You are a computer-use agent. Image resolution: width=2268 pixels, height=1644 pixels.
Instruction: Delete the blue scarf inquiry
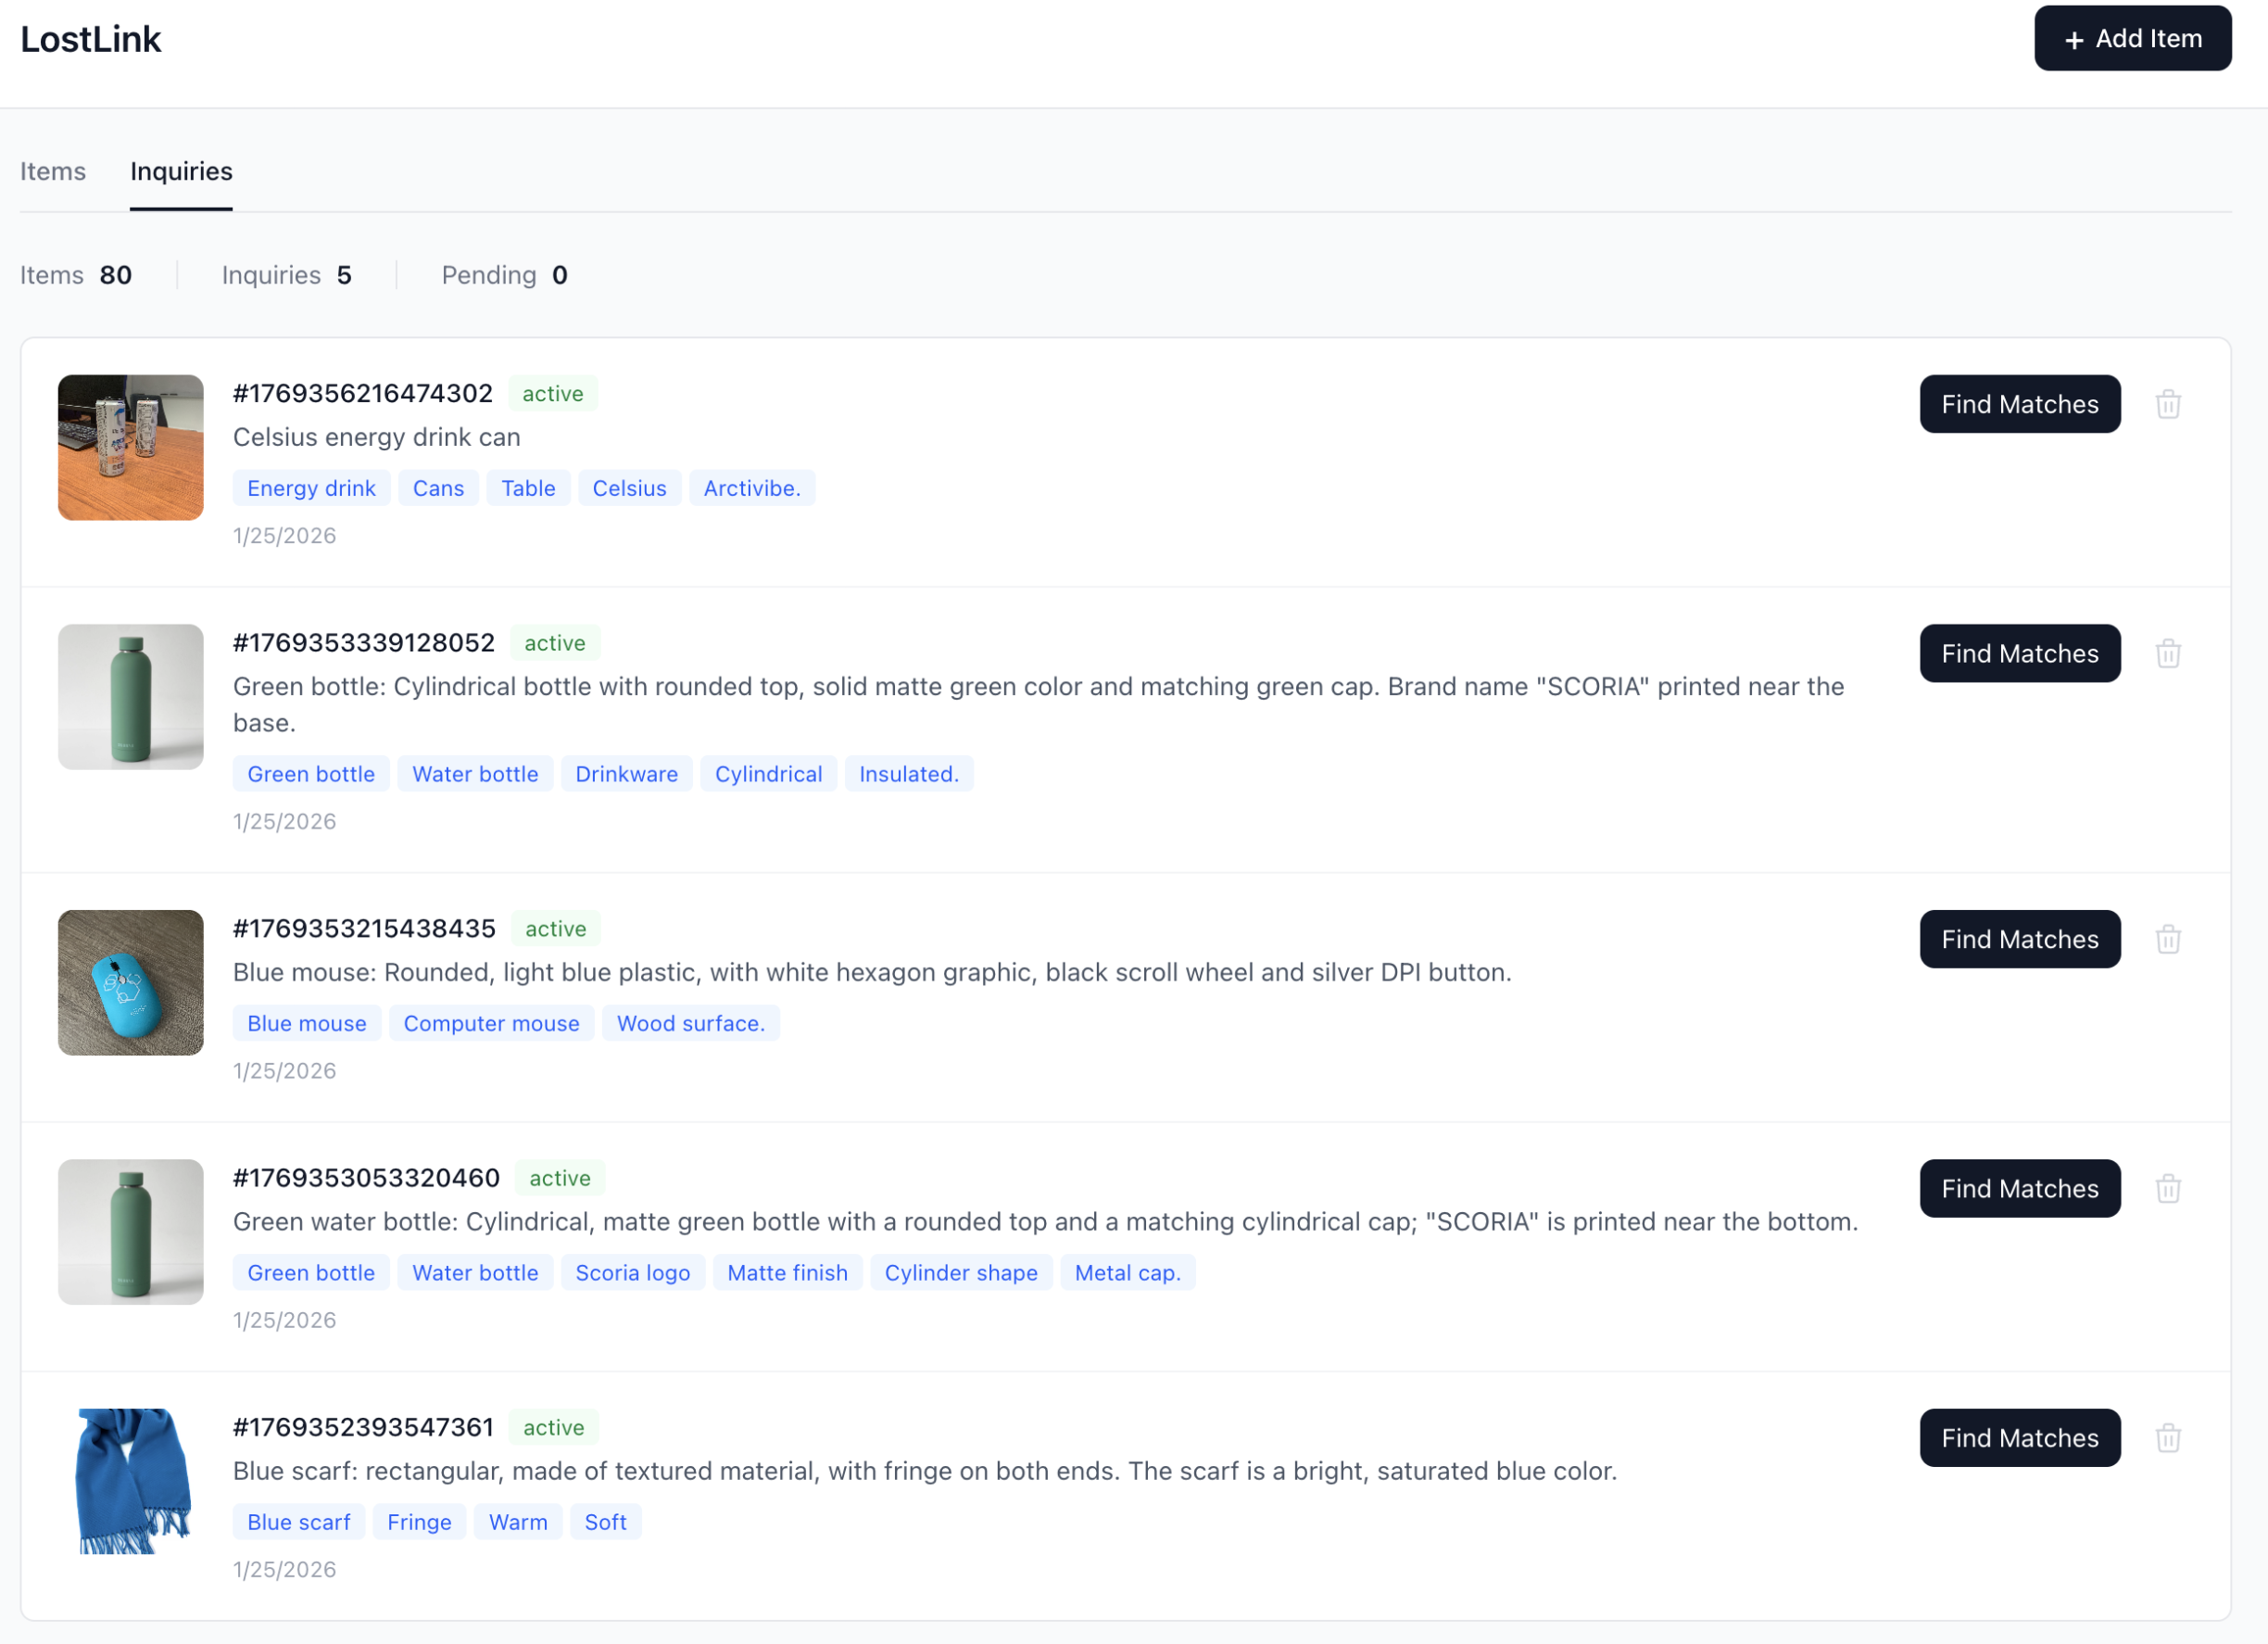(2167, 1437)
